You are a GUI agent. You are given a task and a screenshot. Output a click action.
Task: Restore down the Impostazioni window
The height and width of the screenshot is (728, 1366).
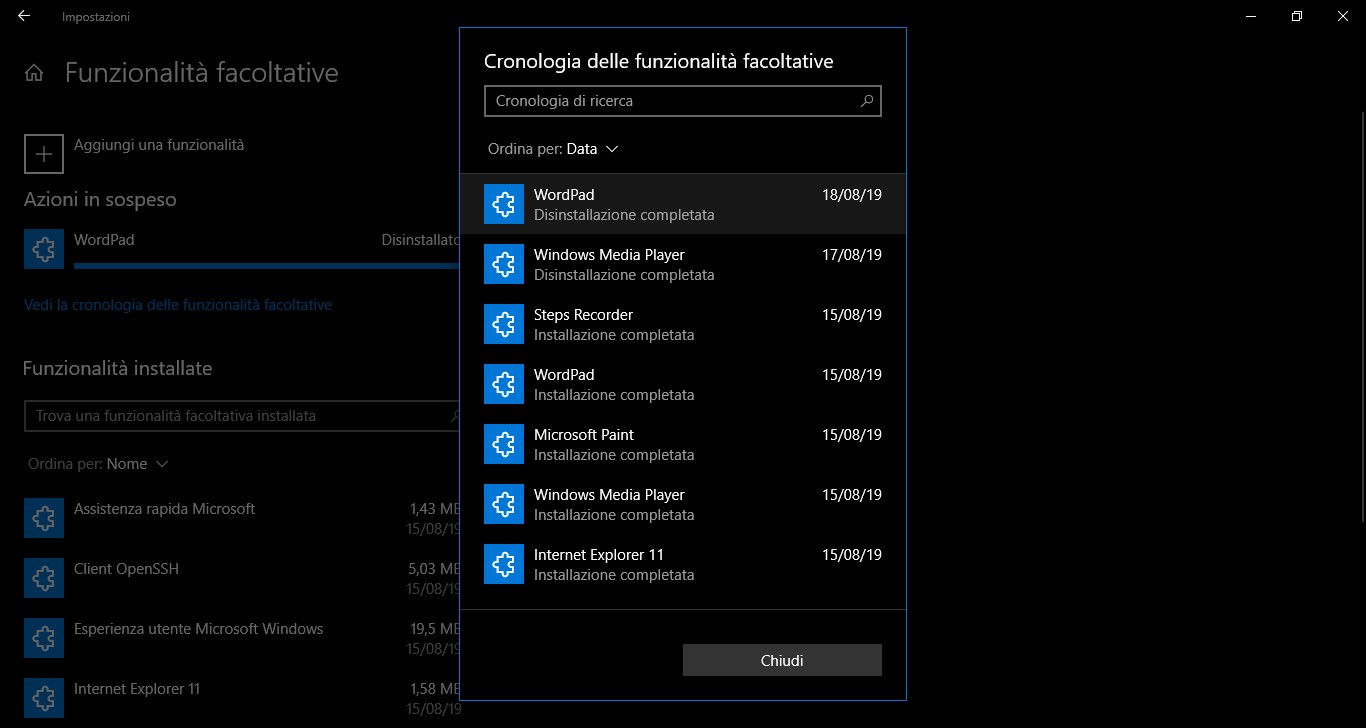pos(1297,16)
